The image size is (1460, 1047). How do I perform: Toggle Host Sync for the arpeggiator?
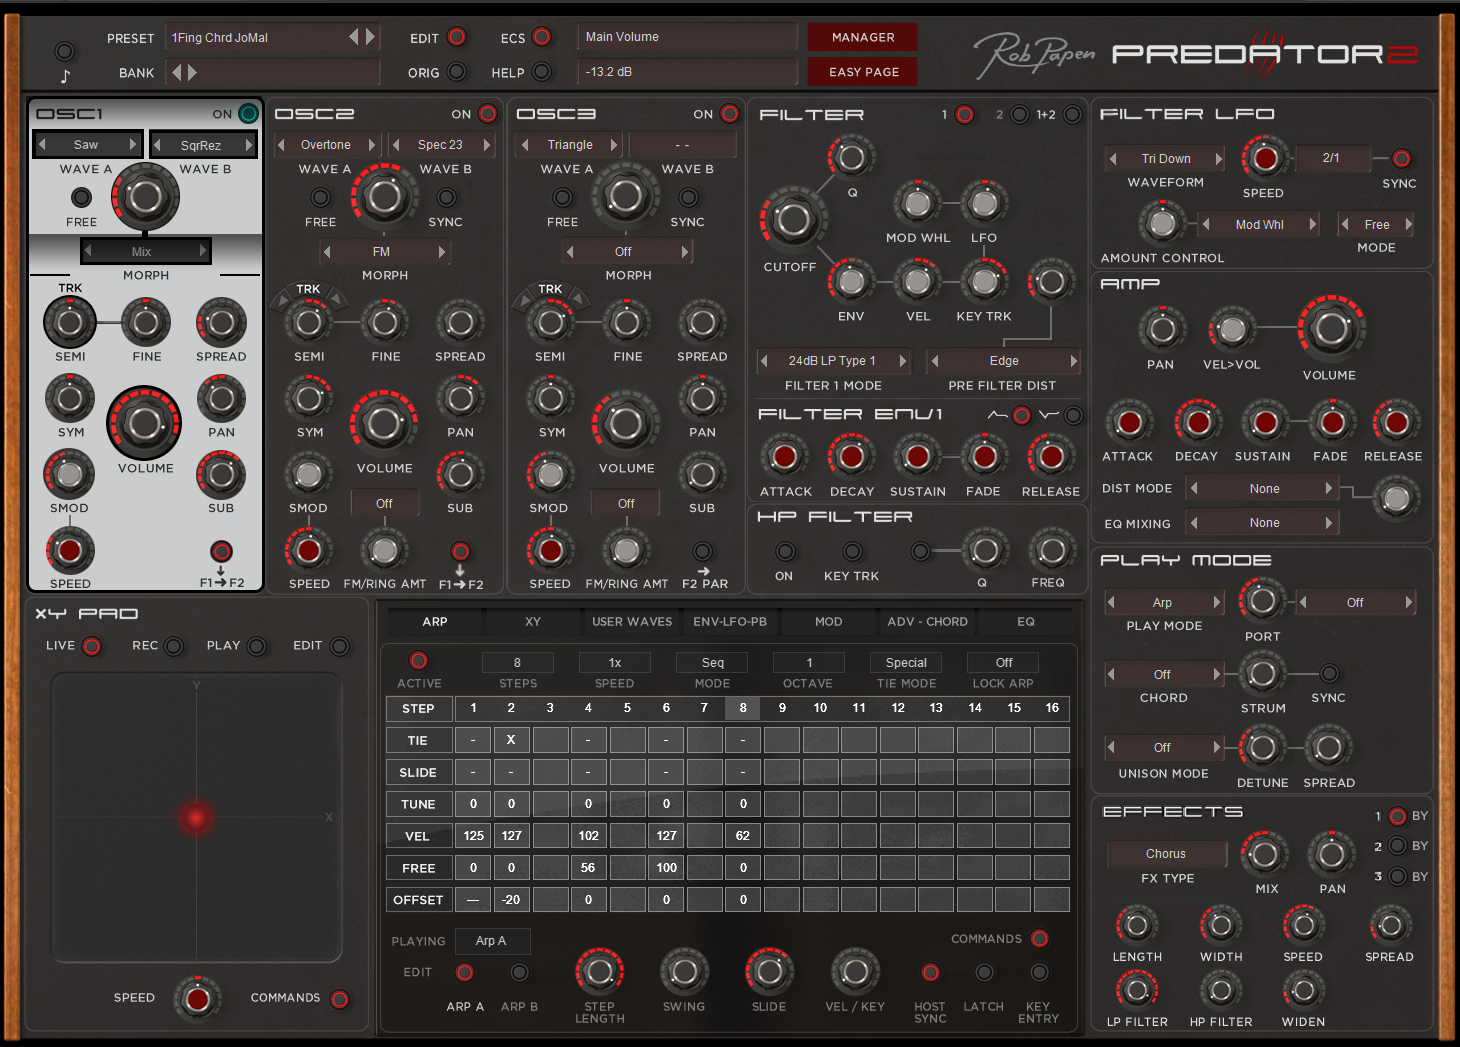click(930, 972)
